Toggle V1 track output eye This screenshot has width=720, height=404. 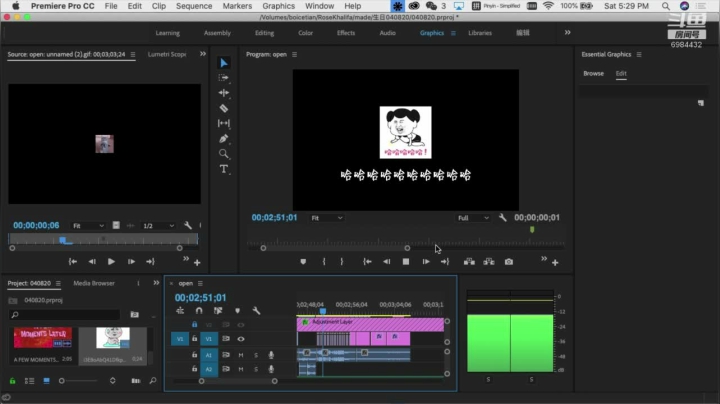(241, 339)
